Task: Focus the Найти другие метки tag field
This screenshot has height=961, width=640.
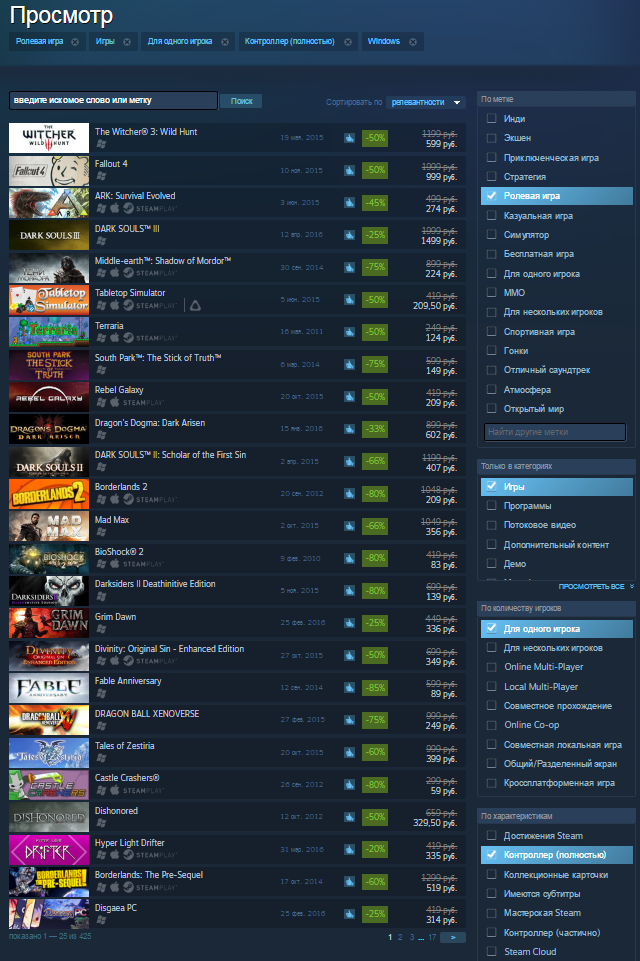Action: [x=555, y=432]
